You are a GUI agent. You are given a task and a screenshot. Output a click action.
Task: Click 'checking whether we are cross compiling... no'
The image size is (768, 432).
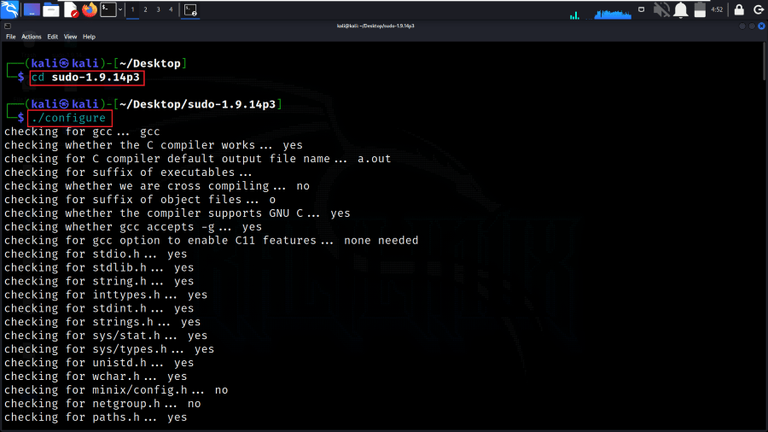[157, 186]
